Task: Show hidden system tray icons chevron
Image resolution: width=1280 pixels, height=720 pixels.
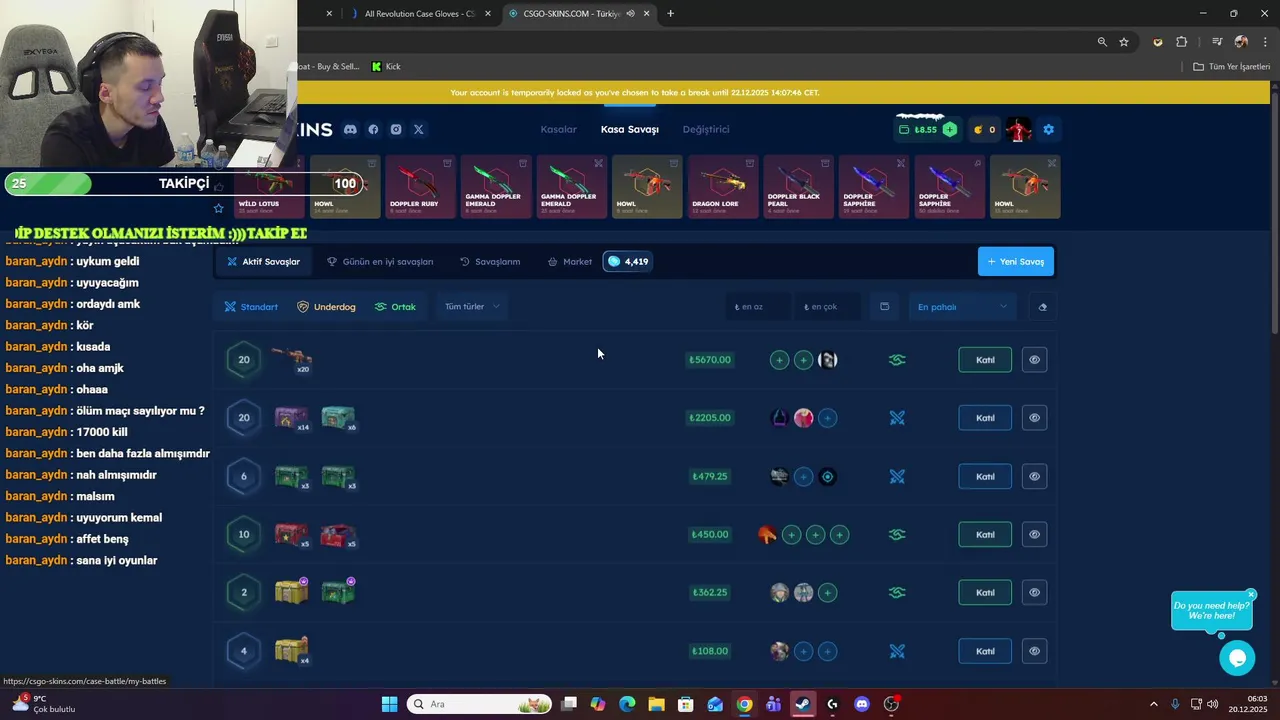Action: (x=1153, y=704)
